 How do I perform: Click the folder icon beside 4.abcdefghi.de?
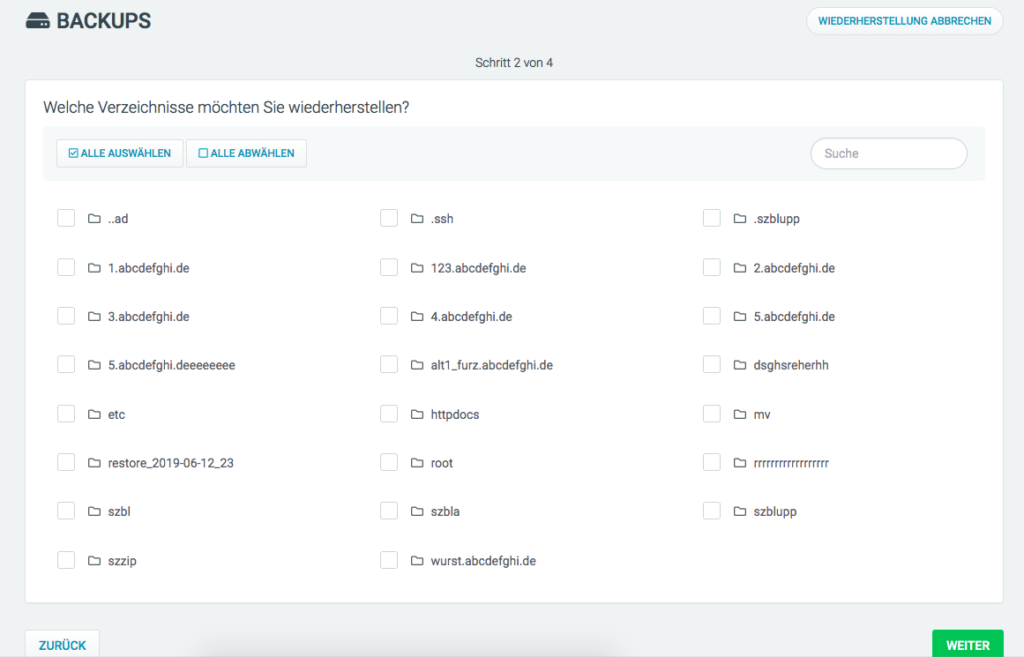[x=417, y=316]
